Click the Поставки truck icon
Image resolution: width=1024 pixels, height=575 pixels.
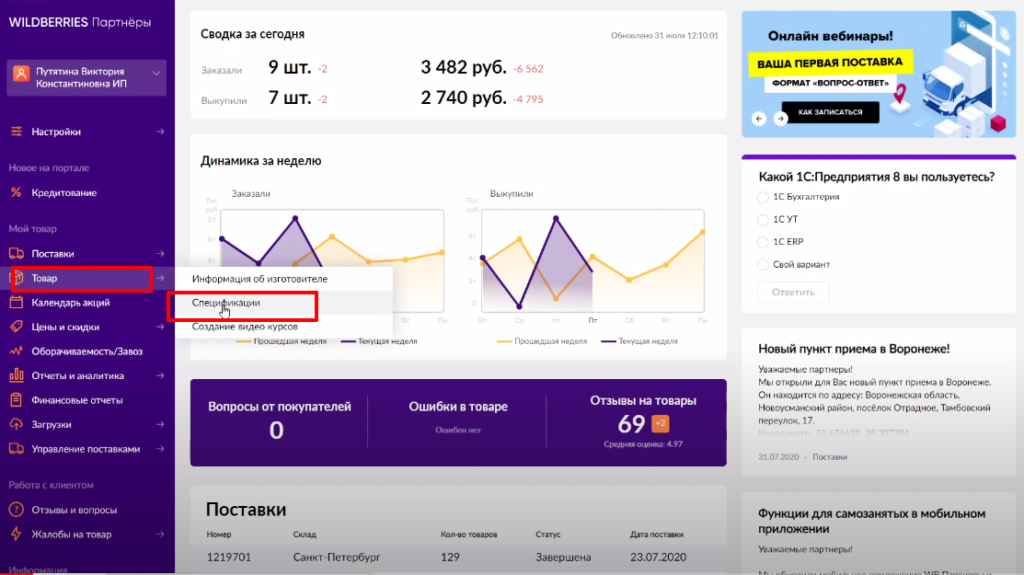[16, 254]
